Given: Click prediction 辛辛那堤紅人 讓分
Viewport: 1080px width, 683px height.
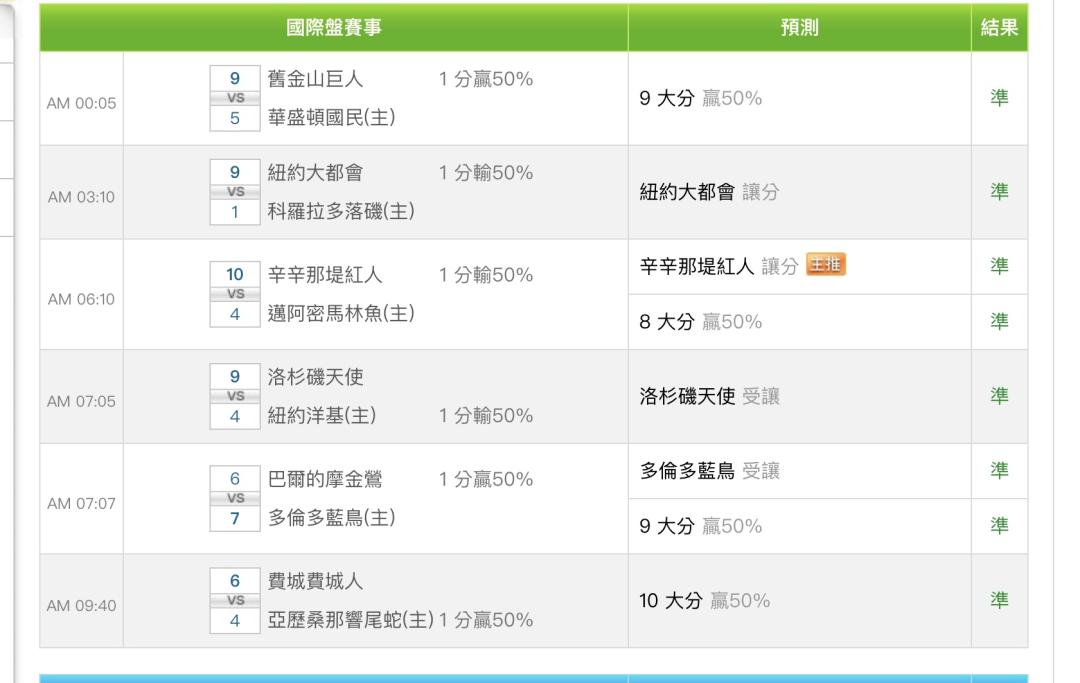Looking at the screenshot, I should [x=718, y=266].
